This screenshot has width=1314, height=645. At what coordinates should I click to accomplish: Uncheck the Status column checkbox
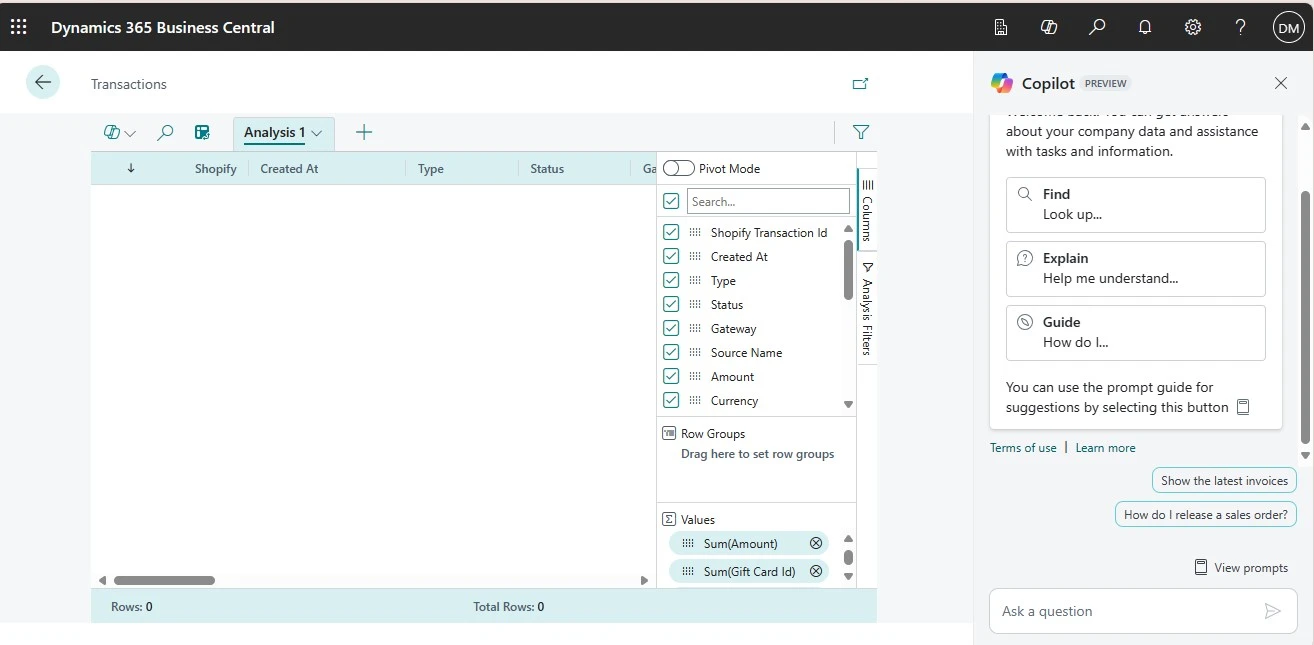click(671, 304)
